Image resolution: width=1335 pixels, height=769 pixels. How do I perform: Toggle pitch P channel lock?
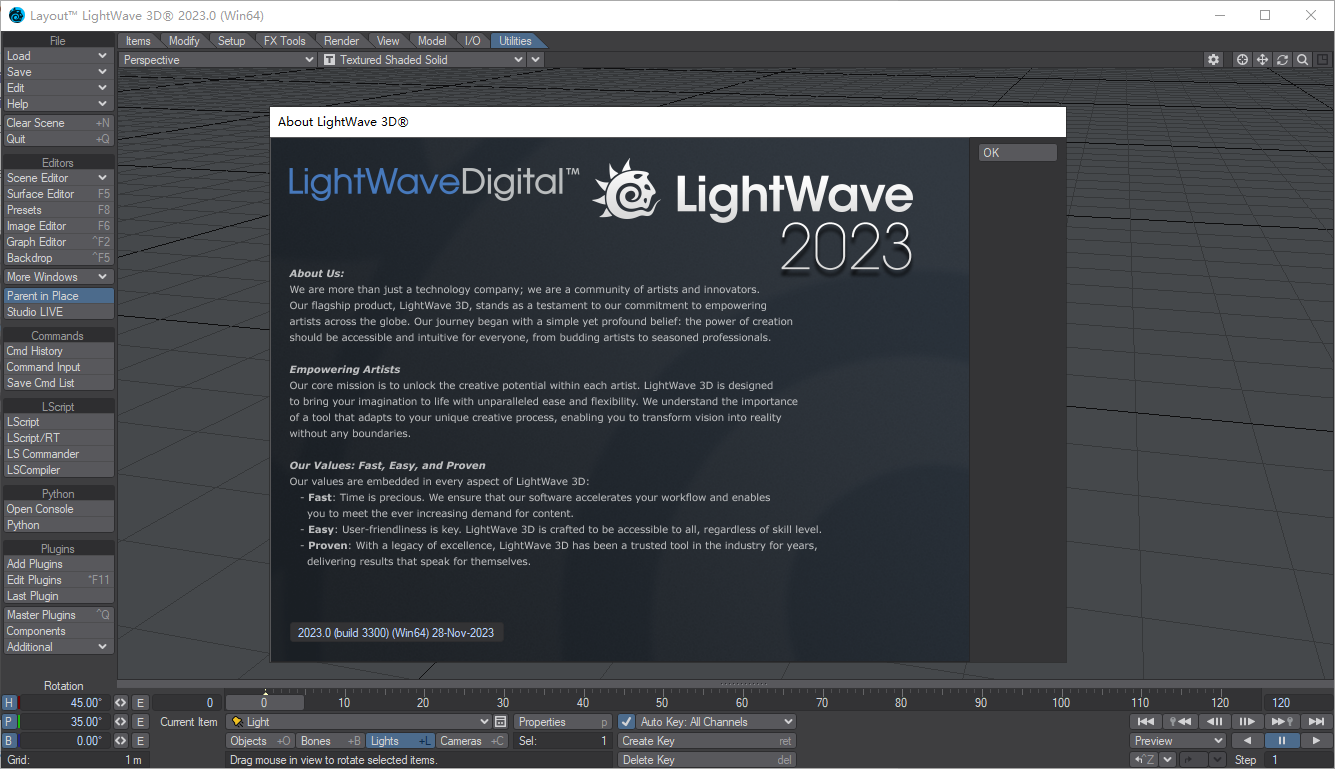coord(9,722)
